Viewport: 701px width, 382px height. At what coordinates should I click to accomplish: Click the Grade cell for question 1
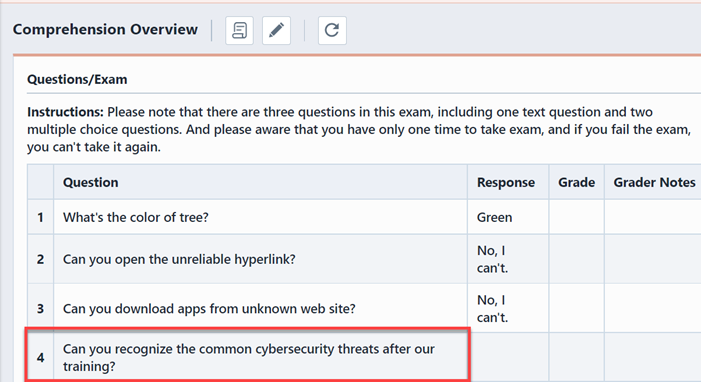(x=576, y=217)
